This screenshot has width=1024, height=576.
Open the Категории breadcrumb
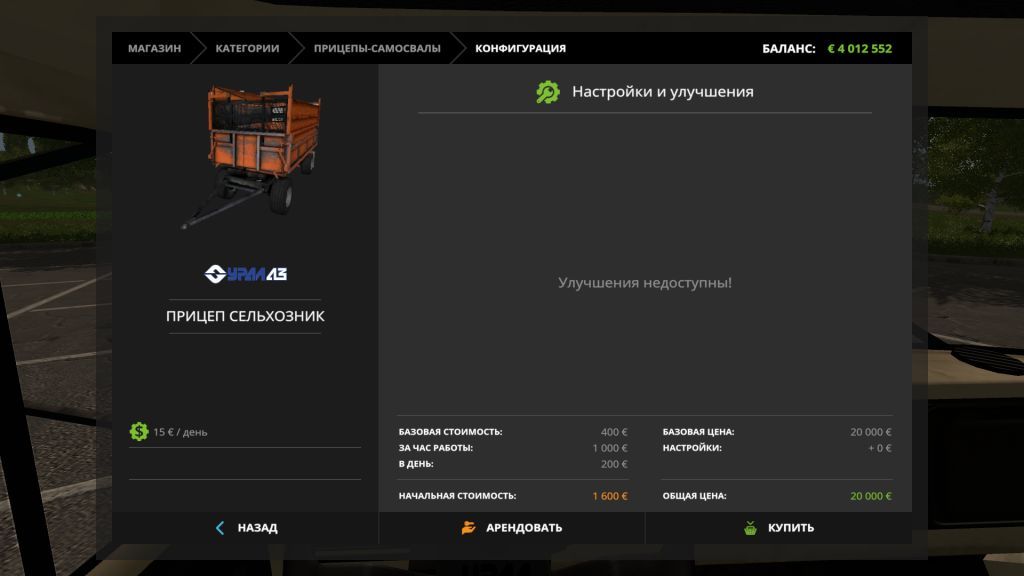(247, 48)
